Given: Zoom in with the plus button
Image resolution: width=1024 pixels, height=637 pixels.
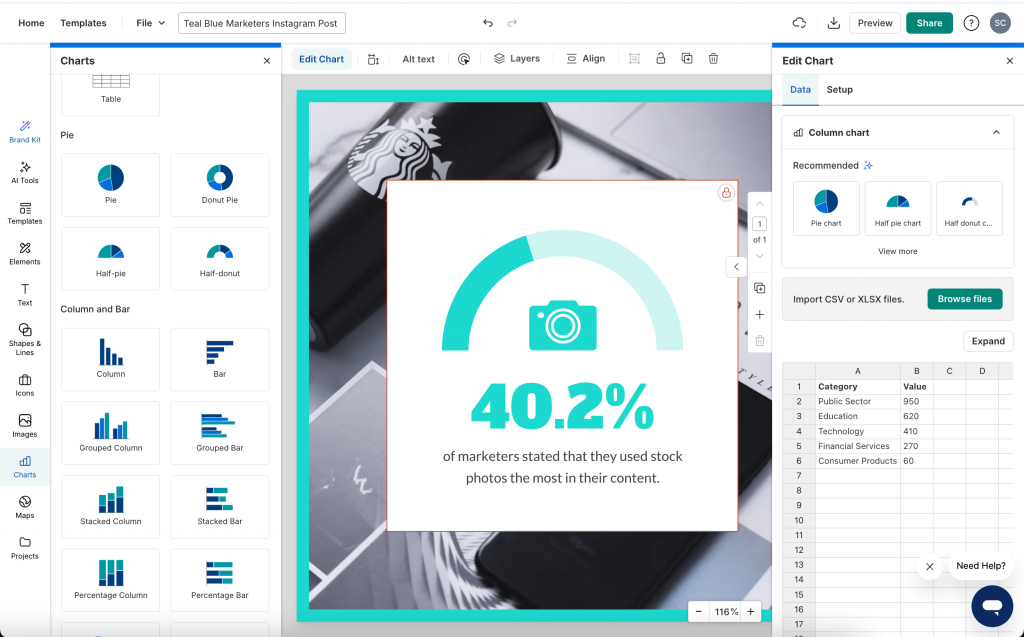Looking at the screenshot, I should [x=750, y=611].
